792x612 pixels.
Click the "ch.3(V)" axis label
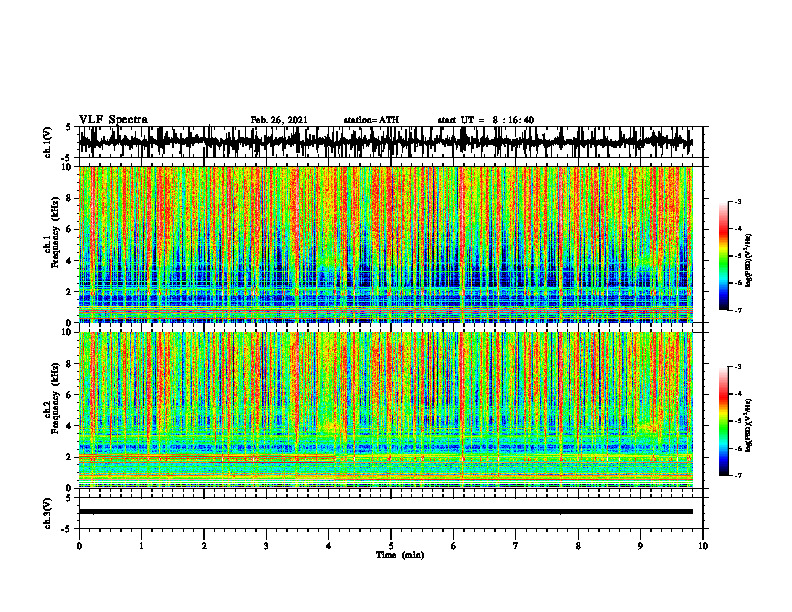coord(48,513)
